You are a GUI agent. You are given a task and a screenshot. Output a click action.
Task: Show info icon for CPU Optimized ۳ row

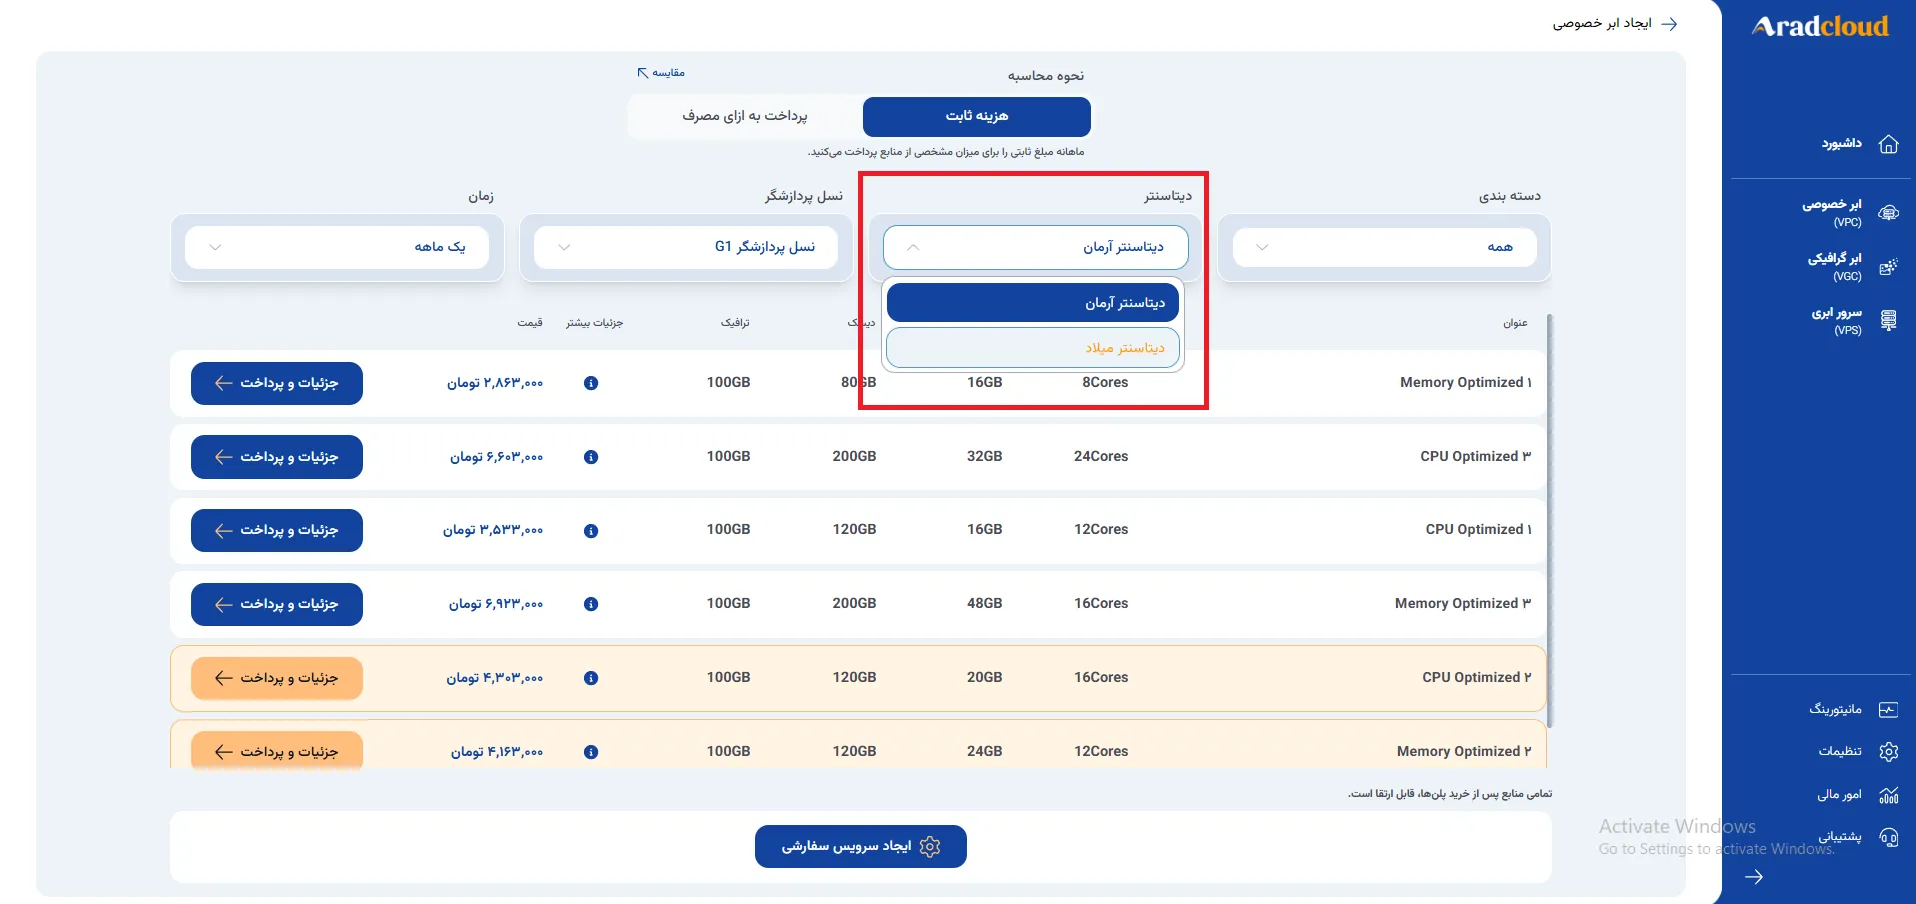(591, 457)
